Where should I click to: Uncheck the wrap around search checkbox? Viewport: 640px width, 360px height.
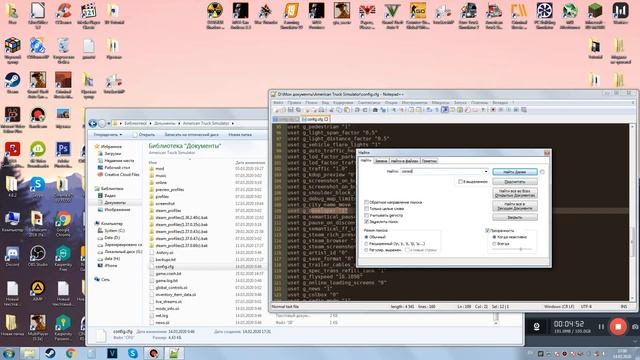367,222
